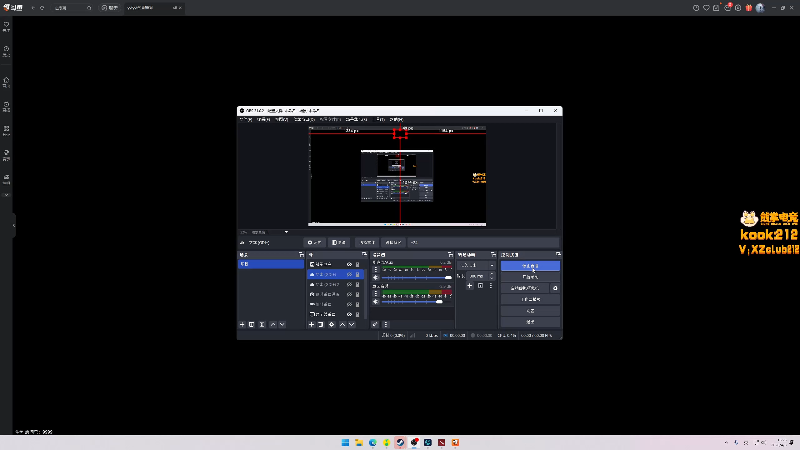800x450 pixels.
Task: Open the scene transition type dropdown
Action: (475, 265)
